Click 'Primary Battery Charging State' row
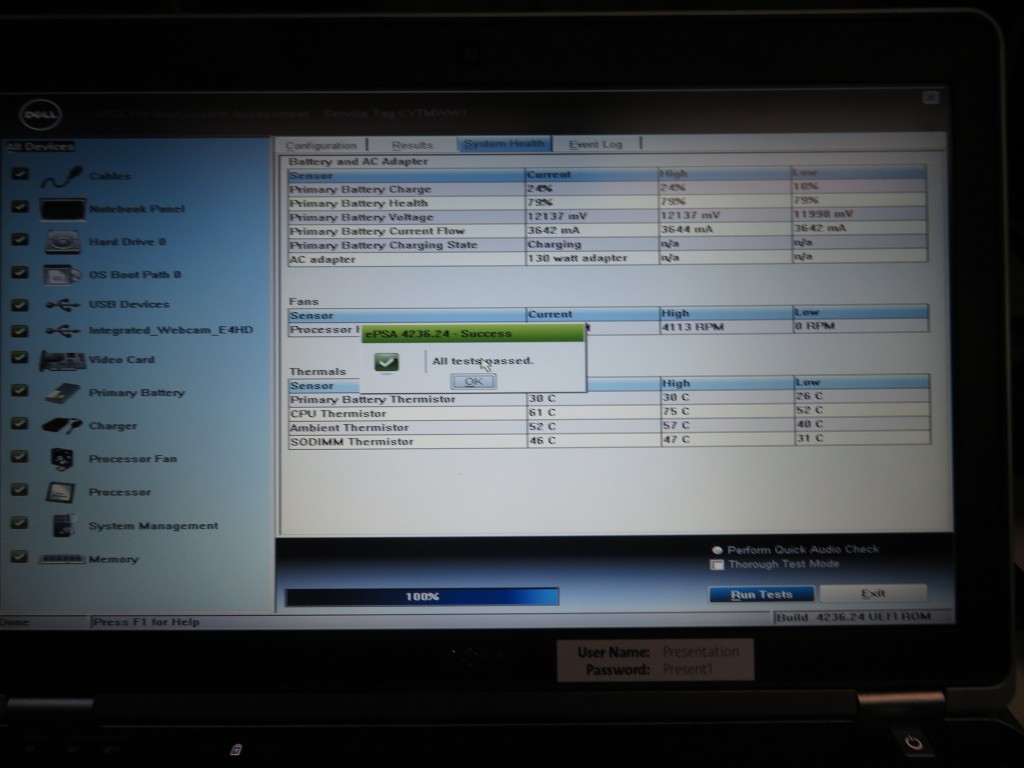Screen dimensions: 1024x768 point(607,245)
